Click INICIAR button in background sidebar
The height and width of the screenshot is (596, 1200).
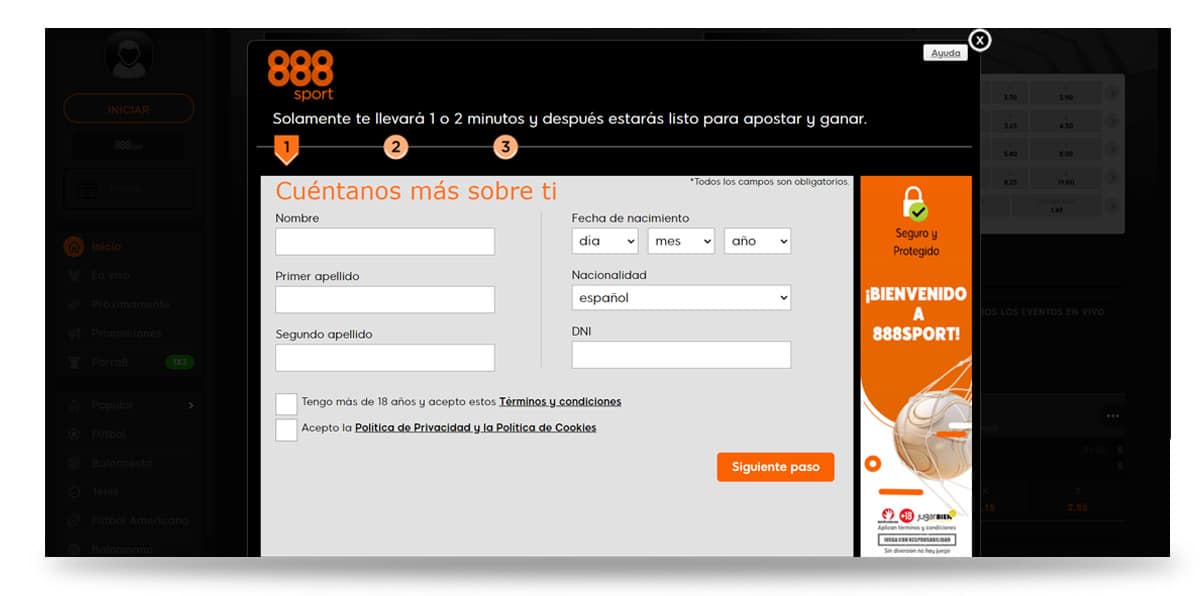pos(128,109)
